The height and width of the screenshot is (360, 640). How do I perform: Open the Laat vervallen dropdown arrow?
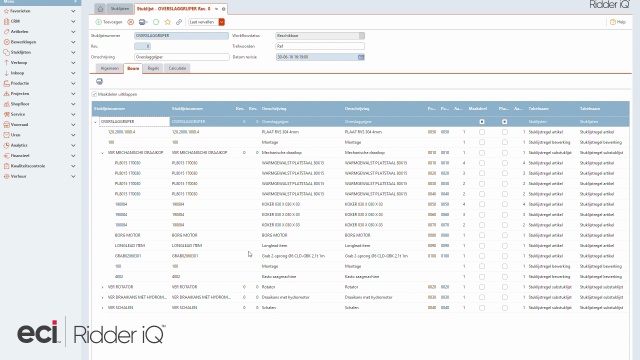(222, 22)
